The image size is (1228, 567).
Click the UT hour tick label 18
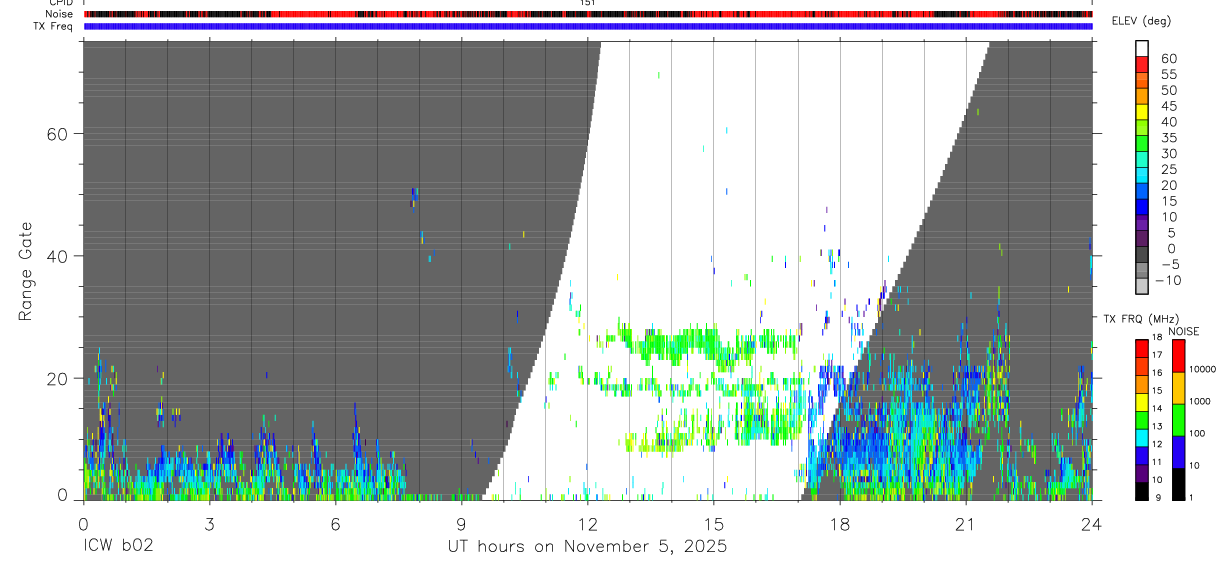click(x=839, y=524)
